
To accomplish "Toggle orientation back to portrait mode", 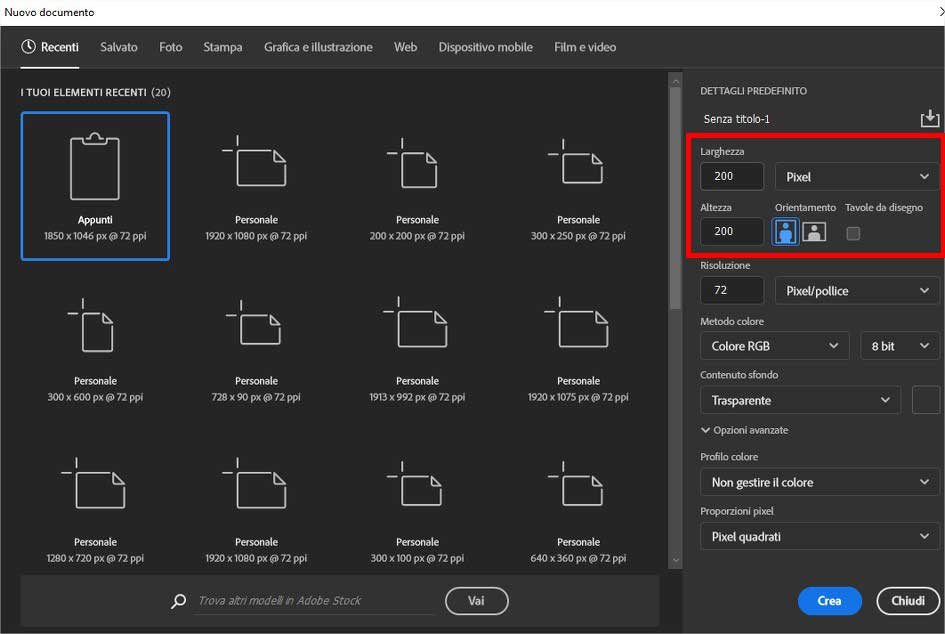I will pos(785,232).
